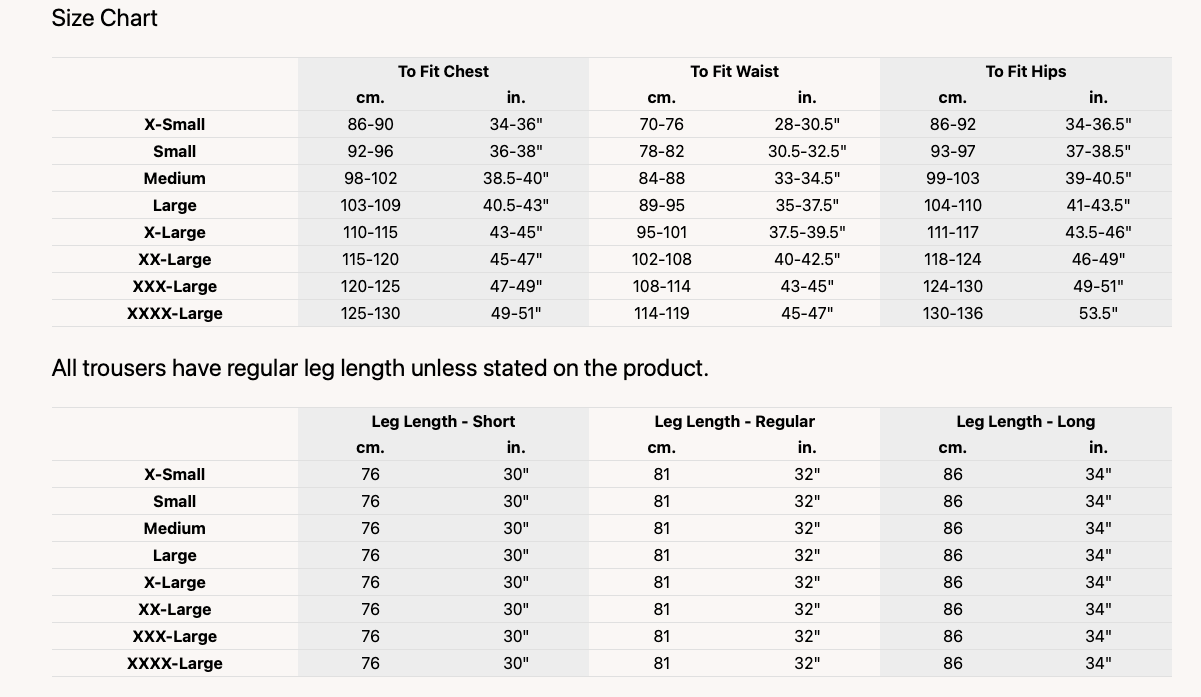The height and width of the screenshot is (697, 1201).
Task: Click the To Fit Hips column header
Action: (1025, 71)
